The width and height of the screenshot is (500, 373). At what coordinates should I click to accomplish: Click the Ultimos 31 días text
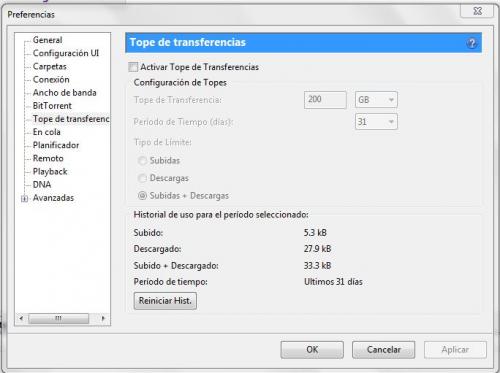333,282
